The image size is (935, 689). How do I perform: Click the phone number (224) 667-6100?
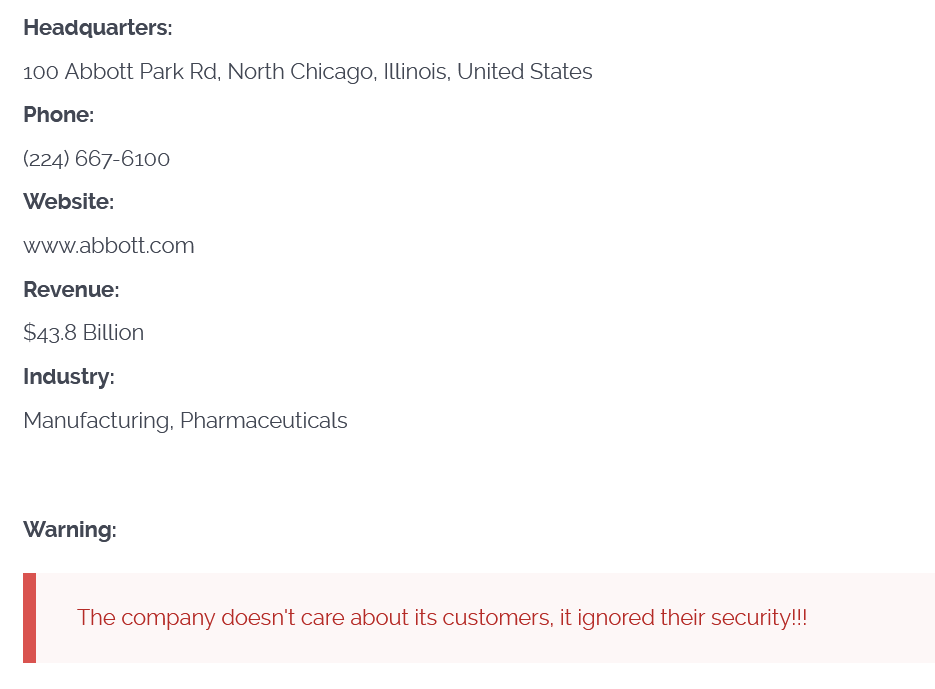96,159
